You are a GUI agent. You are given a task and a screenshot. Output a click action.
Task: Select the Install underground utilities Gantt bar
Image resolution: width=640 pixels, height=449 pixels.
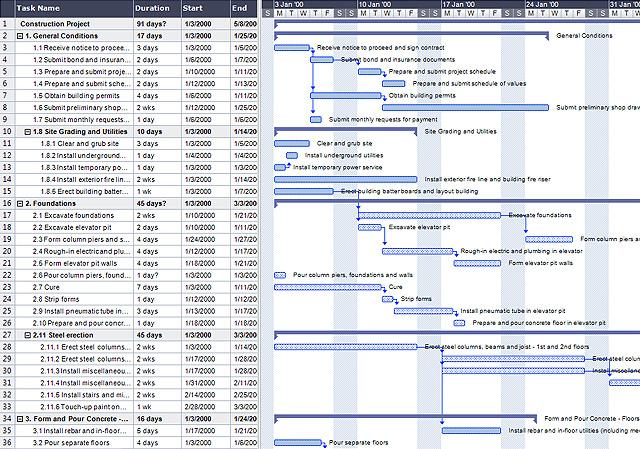click(x=292, y=156)
